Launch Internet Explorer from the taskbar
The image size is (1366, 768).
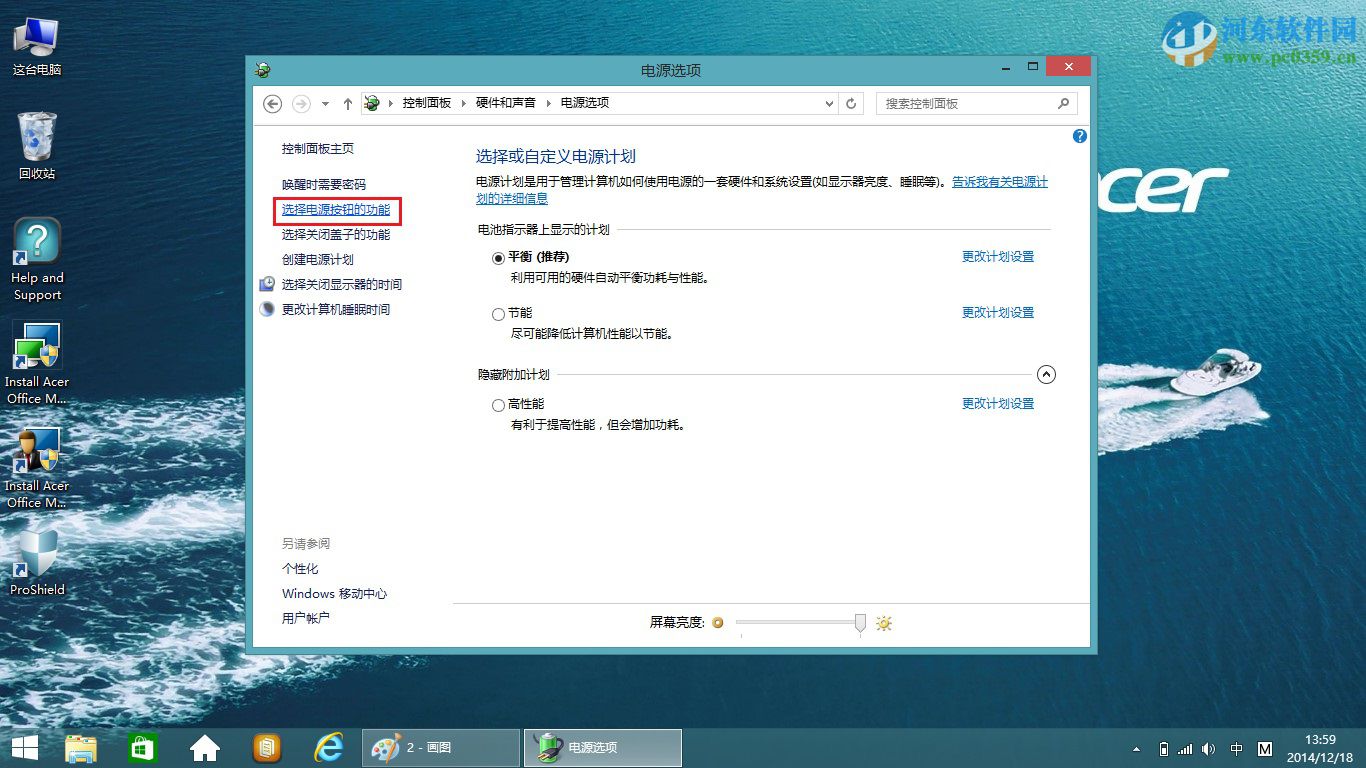click(330, 747)
